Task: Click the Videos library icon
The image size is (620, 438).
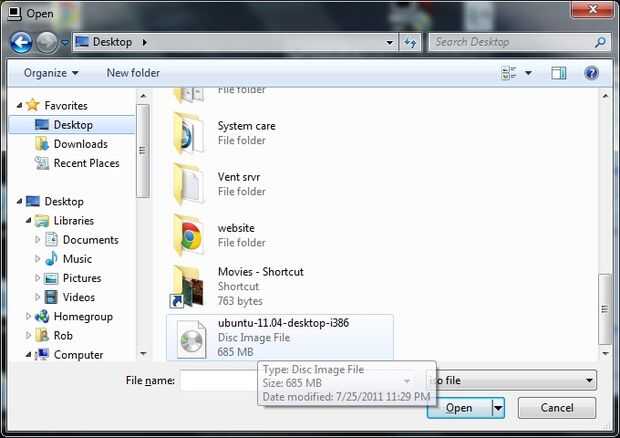Action: 51,297
